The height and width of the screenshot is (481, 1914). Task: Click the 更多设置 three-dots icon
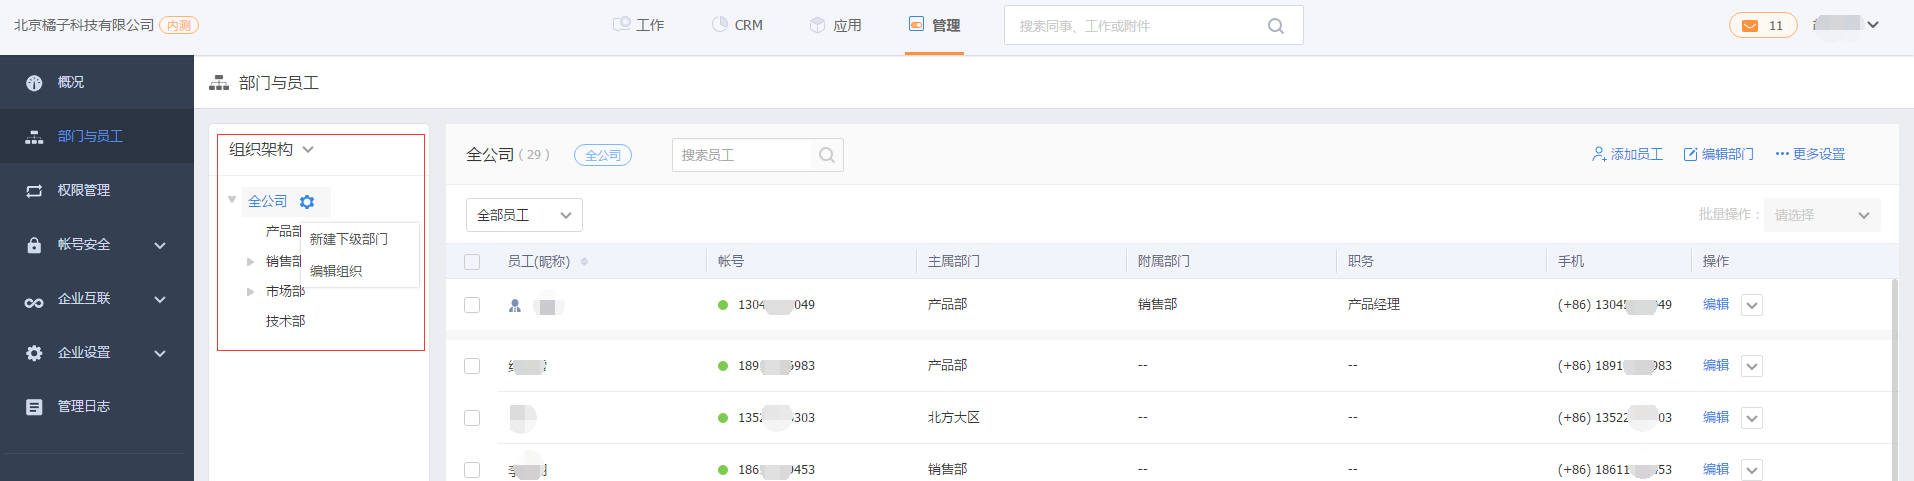(1782, 154)
